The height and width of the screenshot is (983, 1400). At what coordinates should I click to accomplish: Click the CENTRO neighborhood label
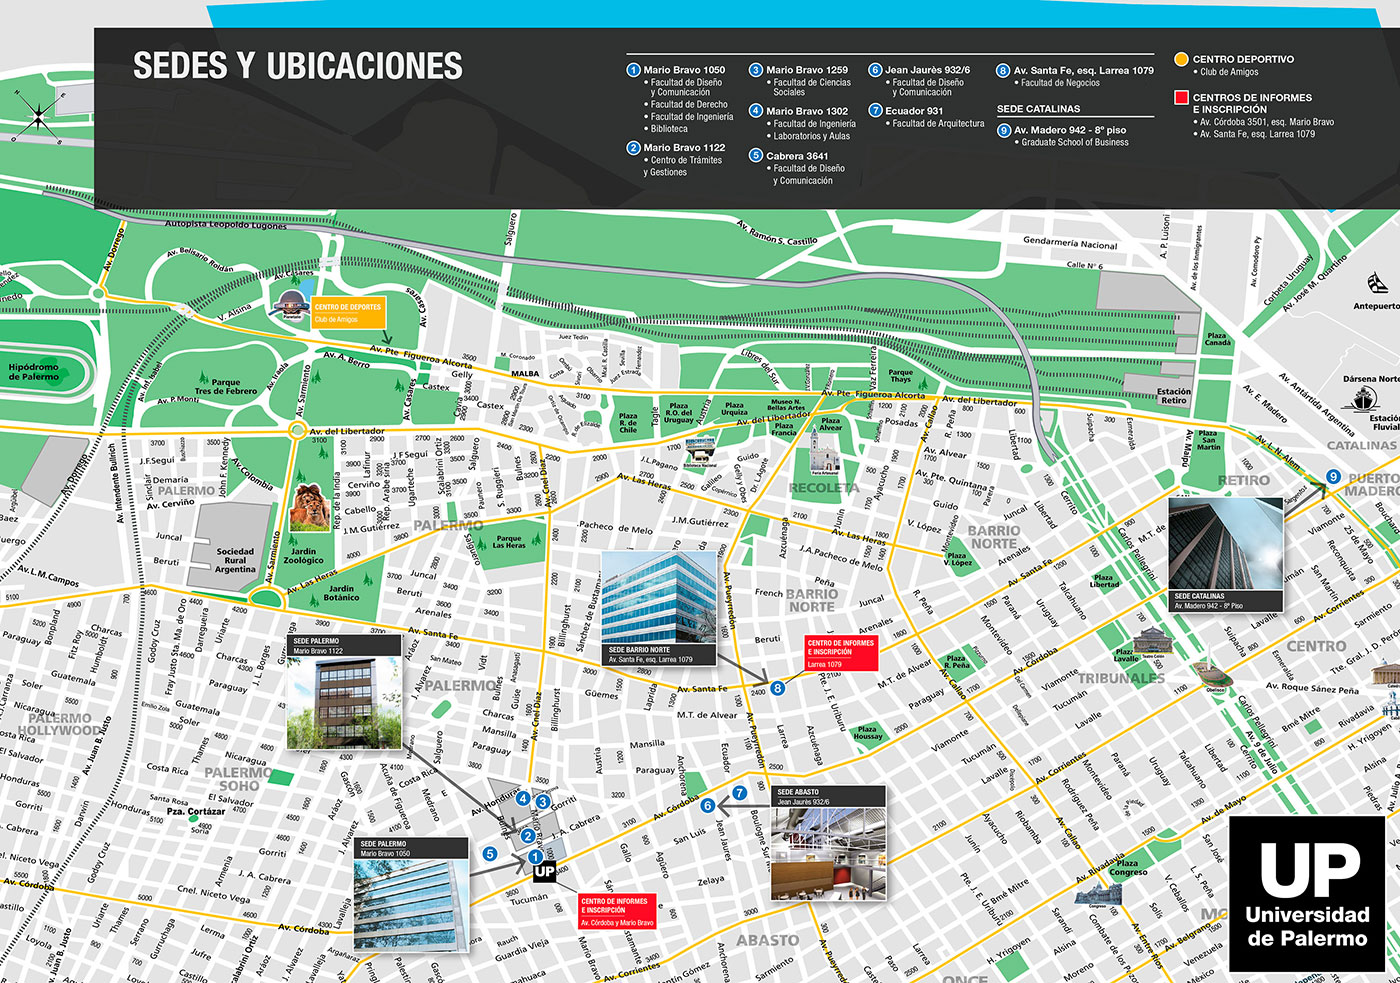tap(1316, 646)
